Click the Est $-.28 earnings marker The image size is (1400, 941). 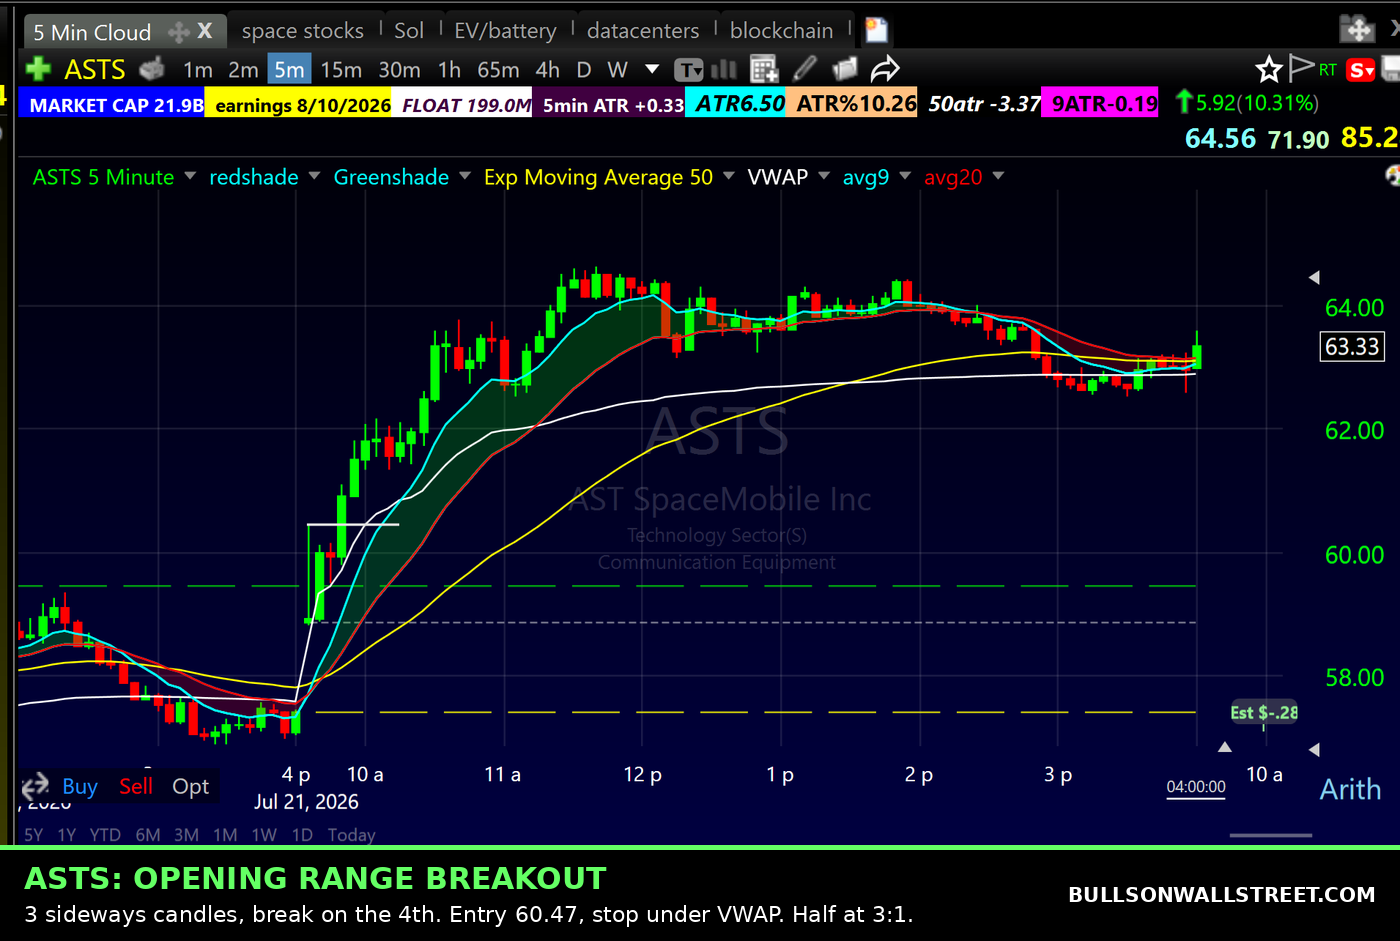[1263, 712]
